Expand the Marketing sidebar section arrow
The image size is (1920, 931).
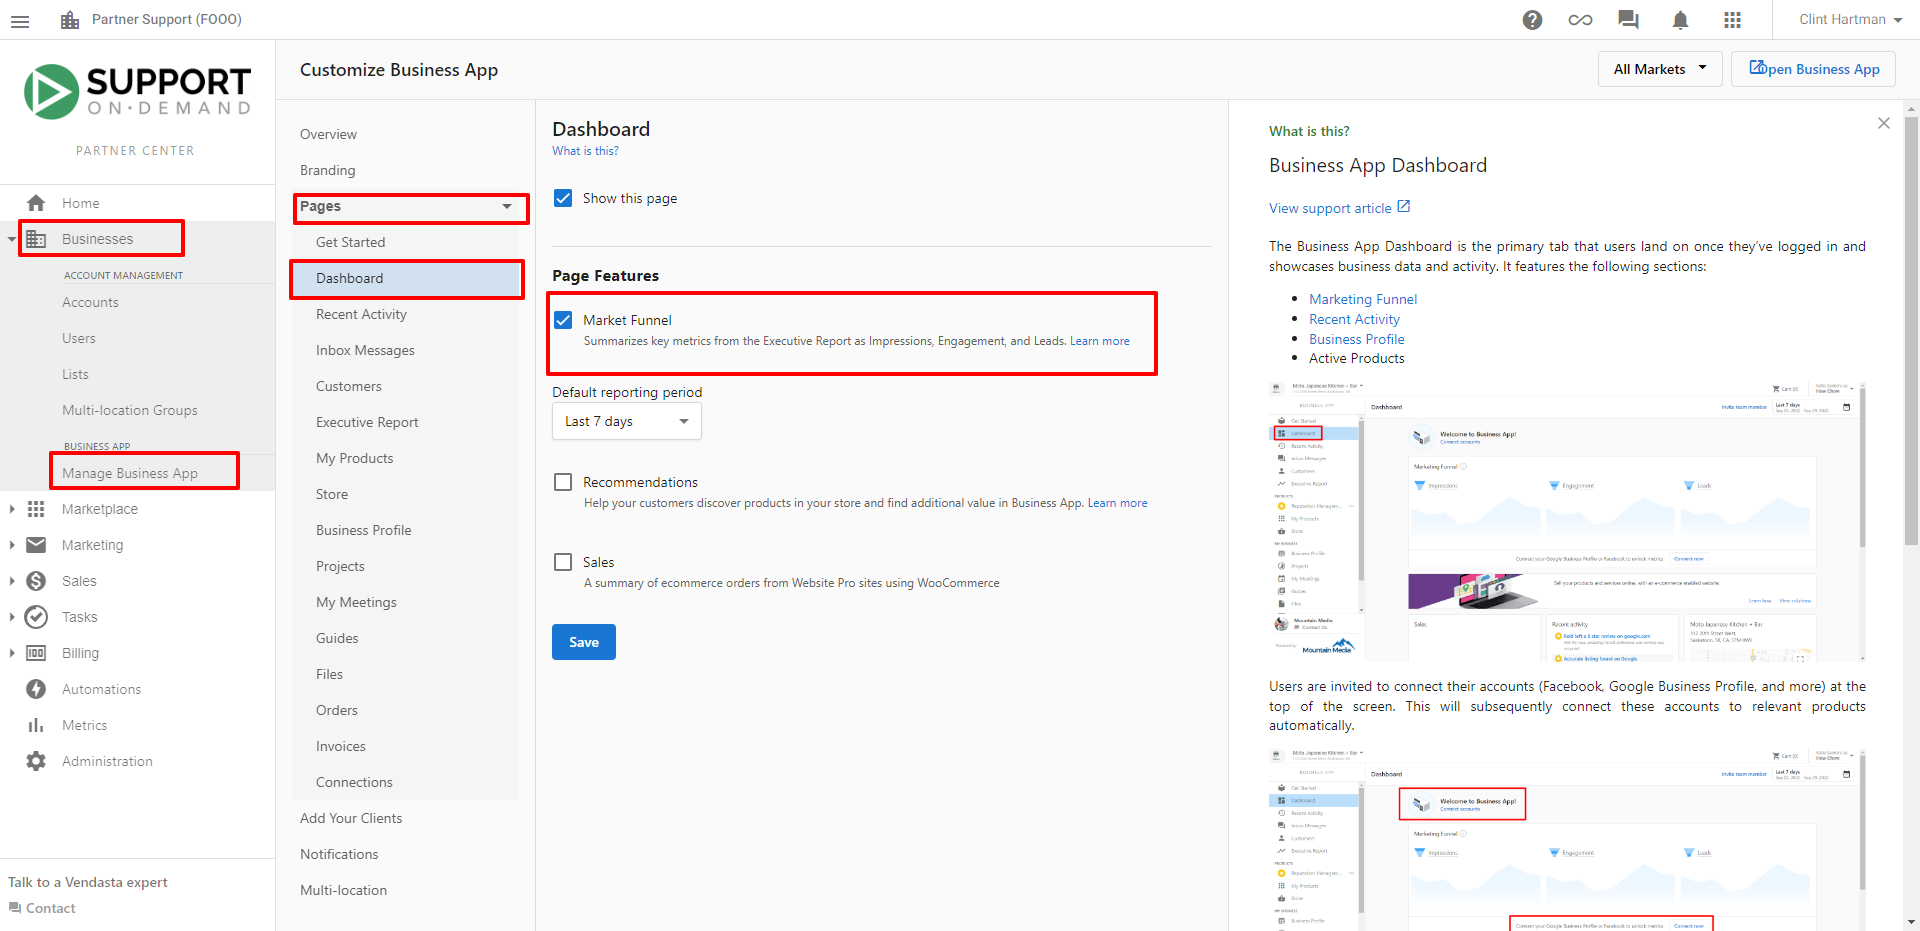[x=12, y=545]
